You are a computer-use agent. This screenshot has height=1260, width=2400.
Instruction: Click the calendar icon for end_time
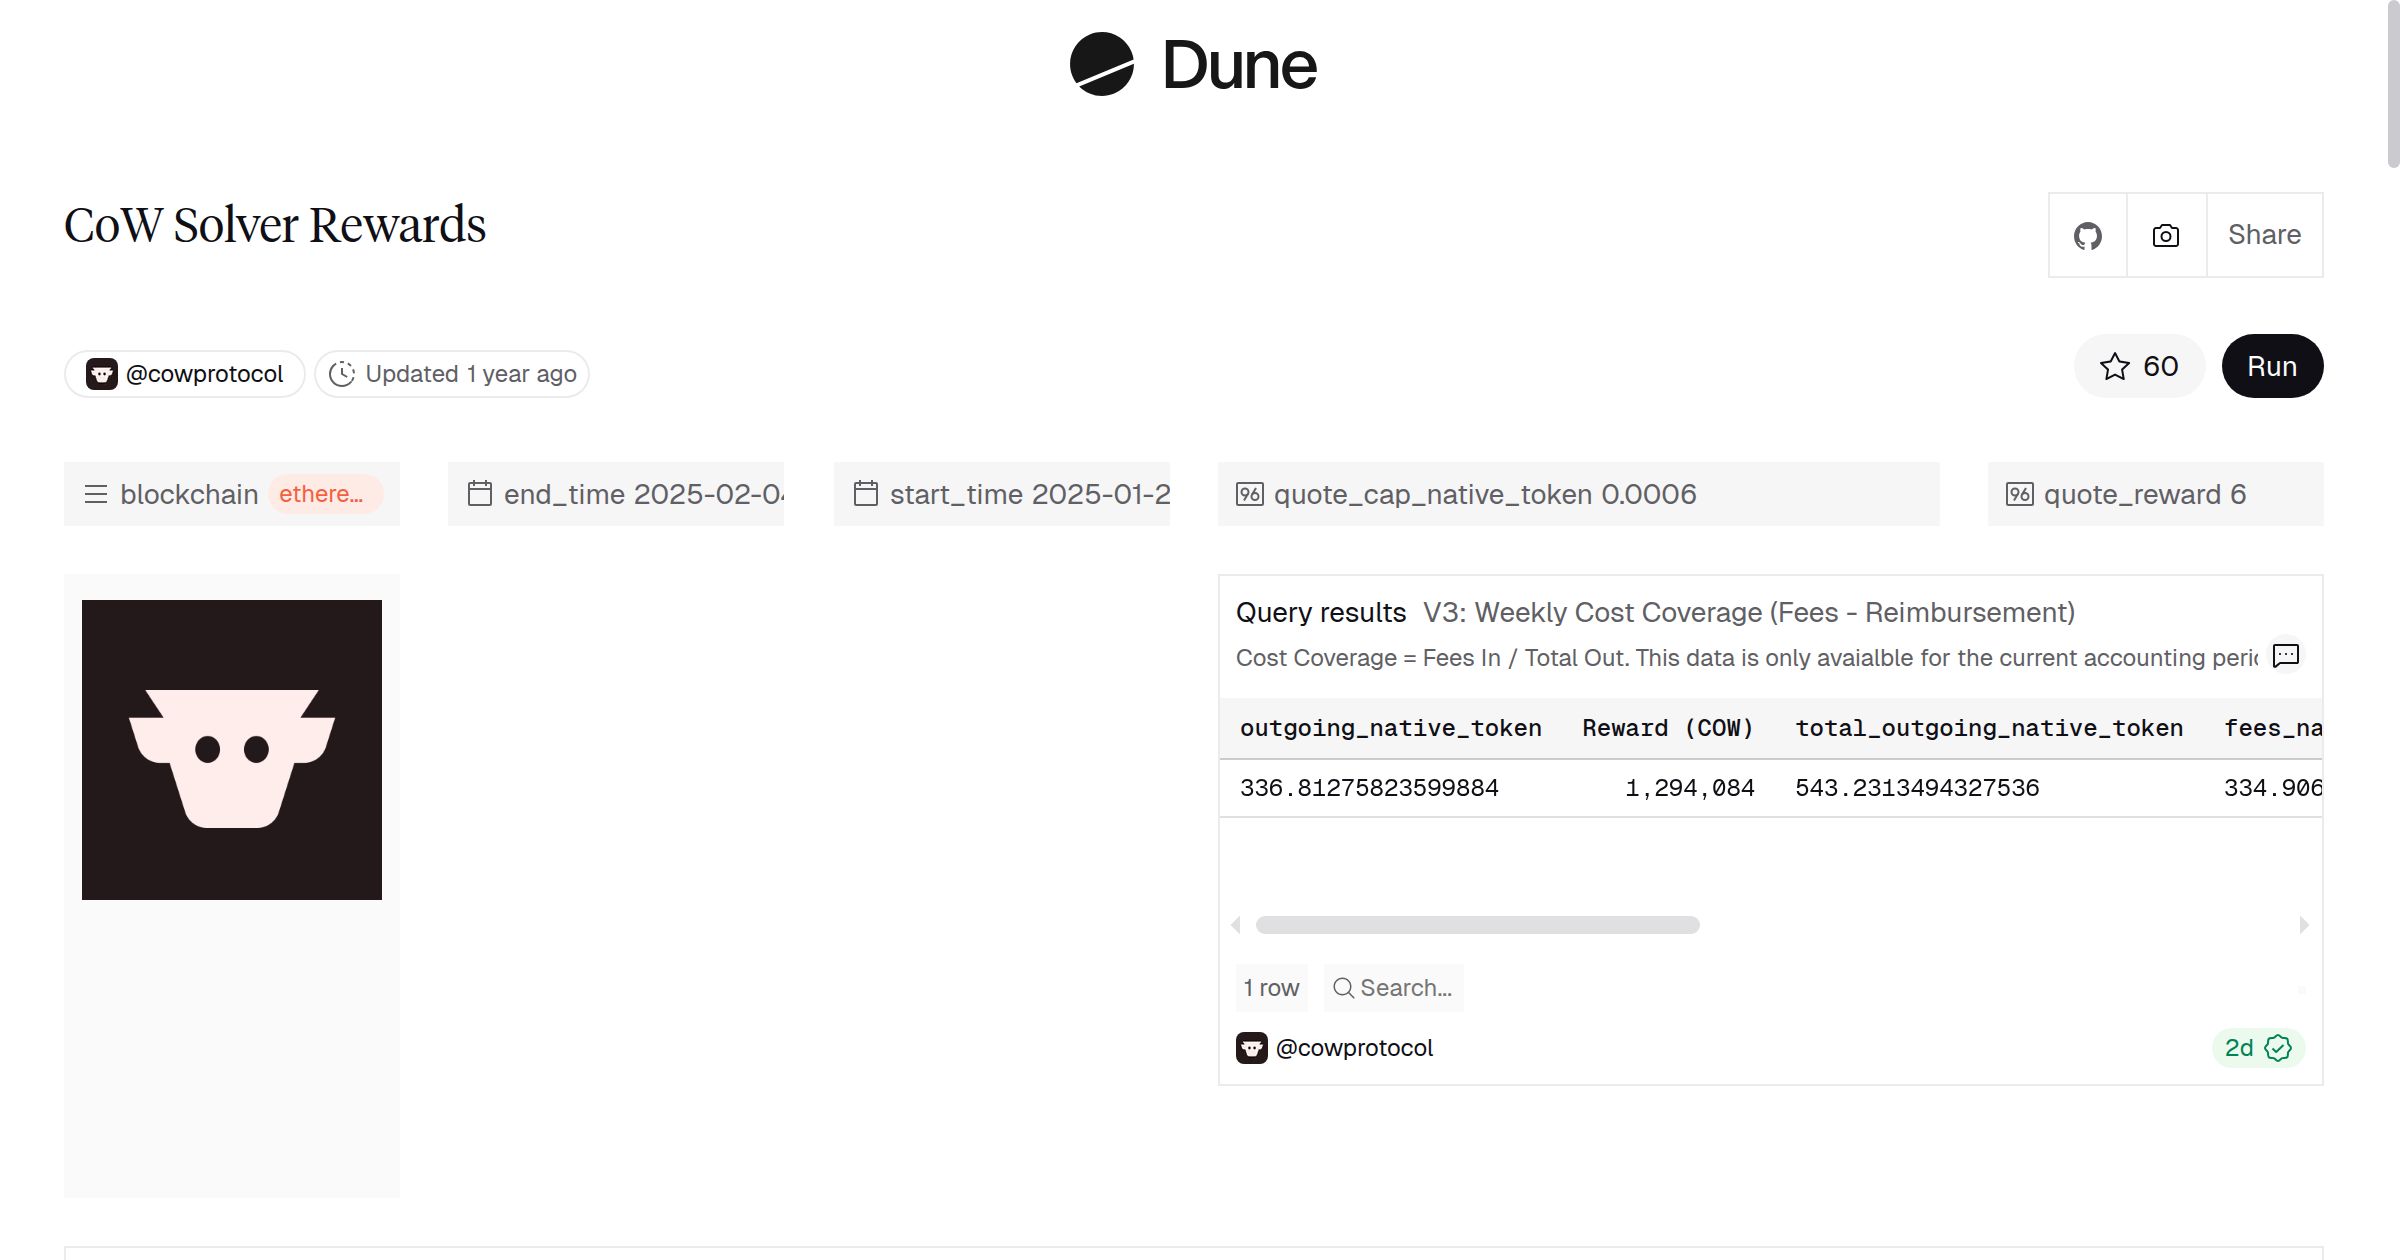click(480, 494)
